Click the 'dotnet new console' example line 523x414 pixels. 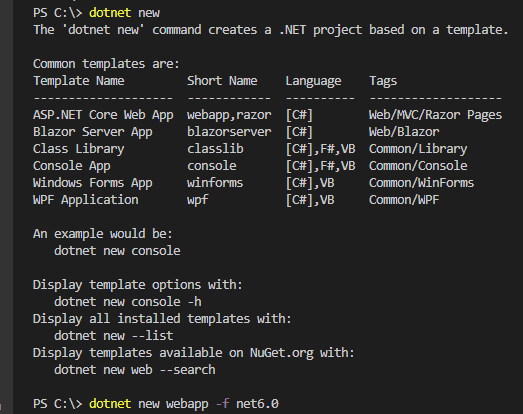tap(117, 251)
